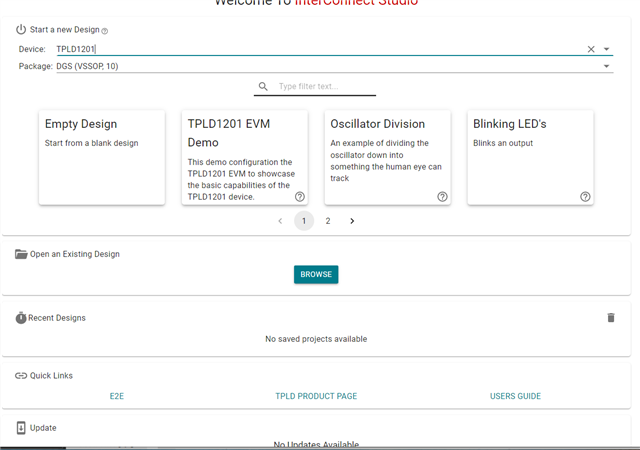Viewport: 640px width, 450px height.
Task: Clear the Device field with the X icon
Action: coord(591,49)
